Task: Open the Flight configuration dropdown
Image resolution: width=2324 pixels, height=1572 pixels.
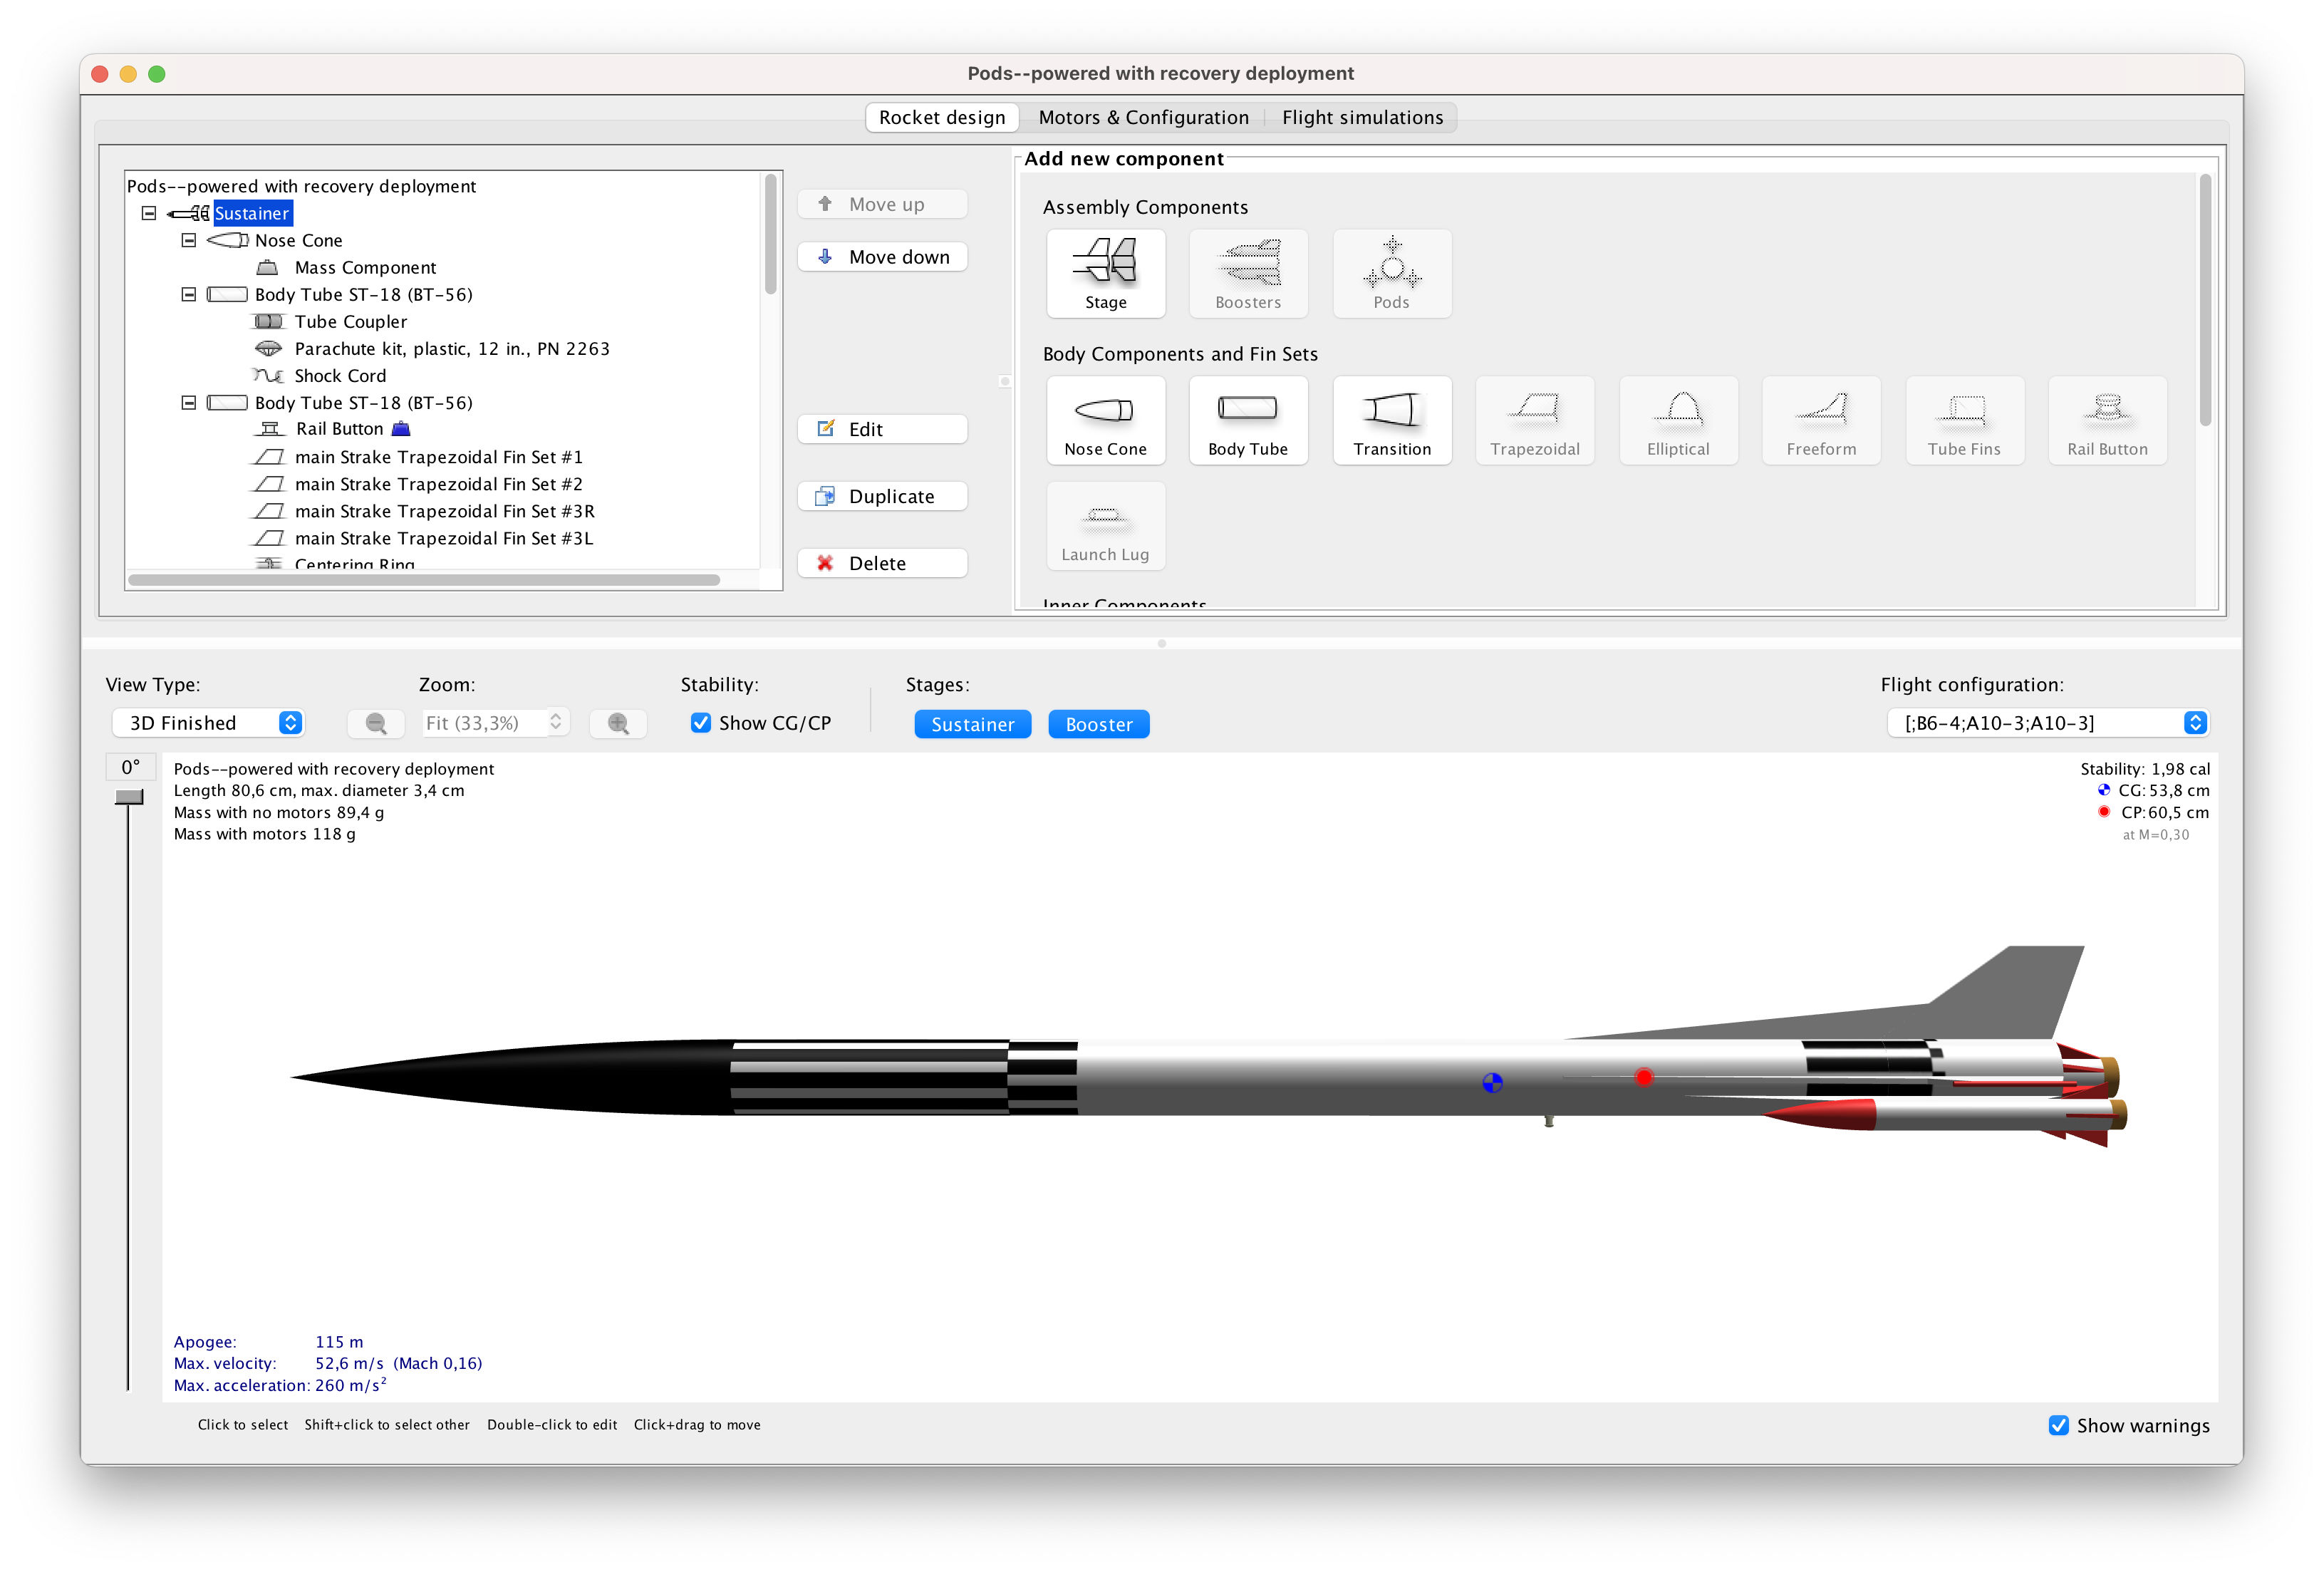Action: click(x=2194, y=721)
